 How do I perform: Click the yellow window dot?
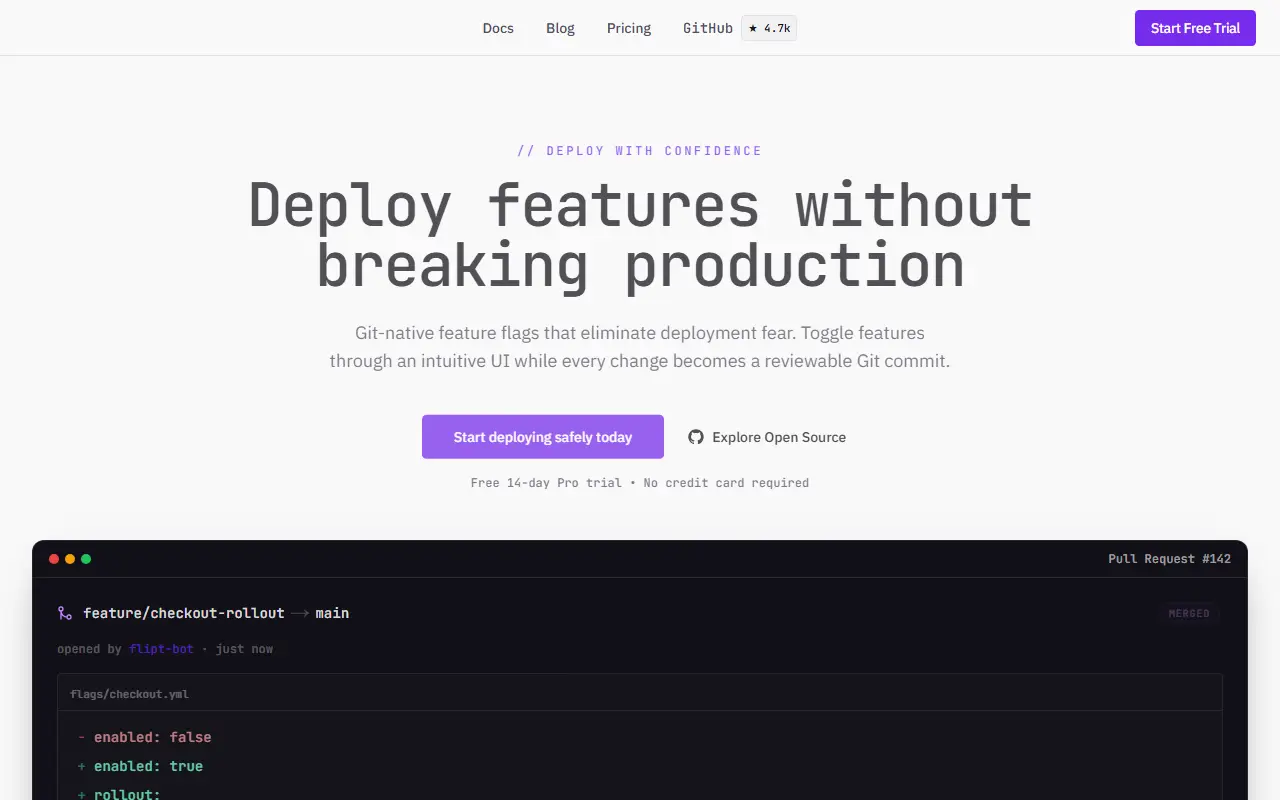tap(70, 559)
